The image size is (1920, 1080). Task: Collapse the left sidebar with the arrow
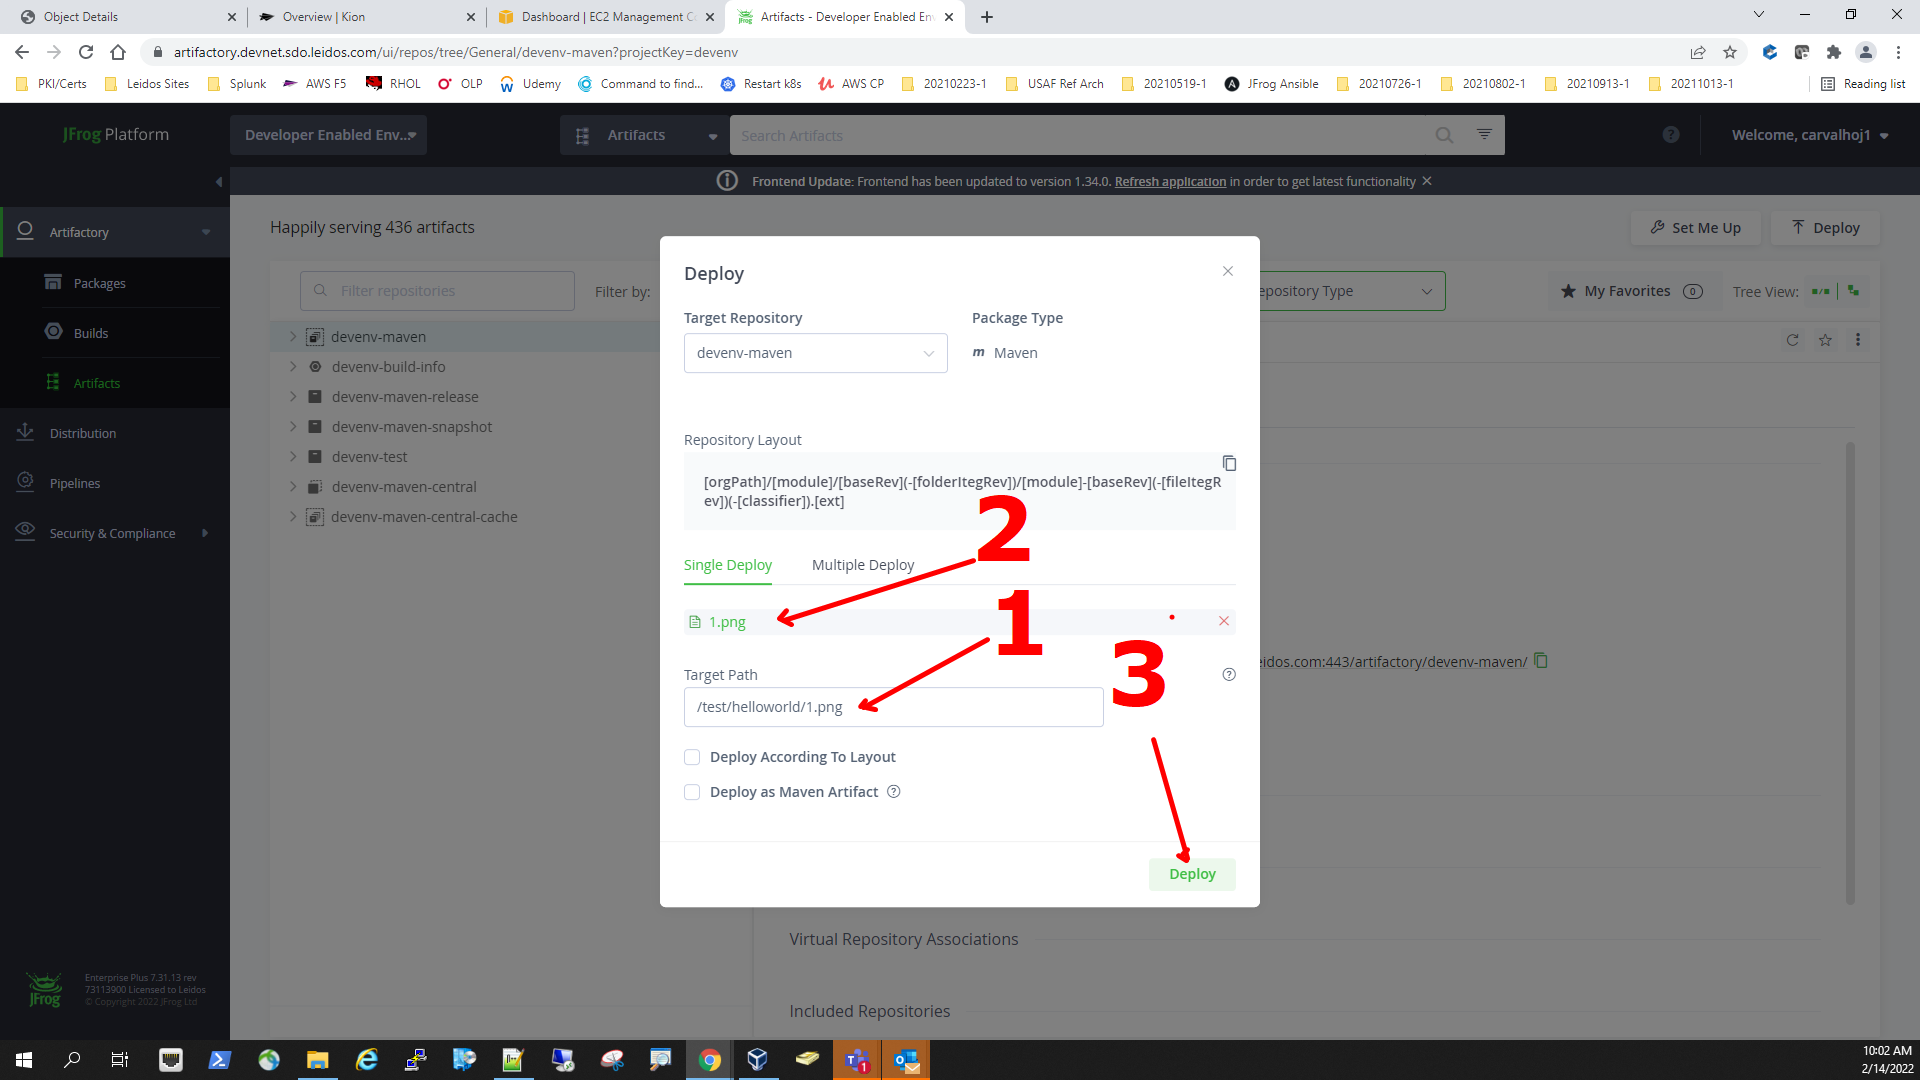coord(219,182)
